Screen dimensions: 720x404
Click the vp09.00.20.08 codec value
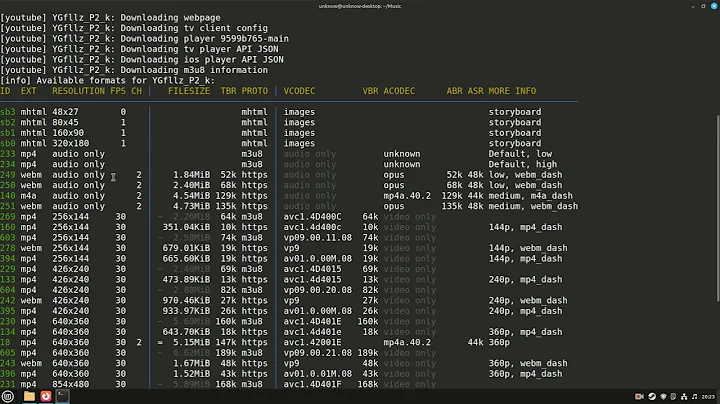[x=318, y=290]
